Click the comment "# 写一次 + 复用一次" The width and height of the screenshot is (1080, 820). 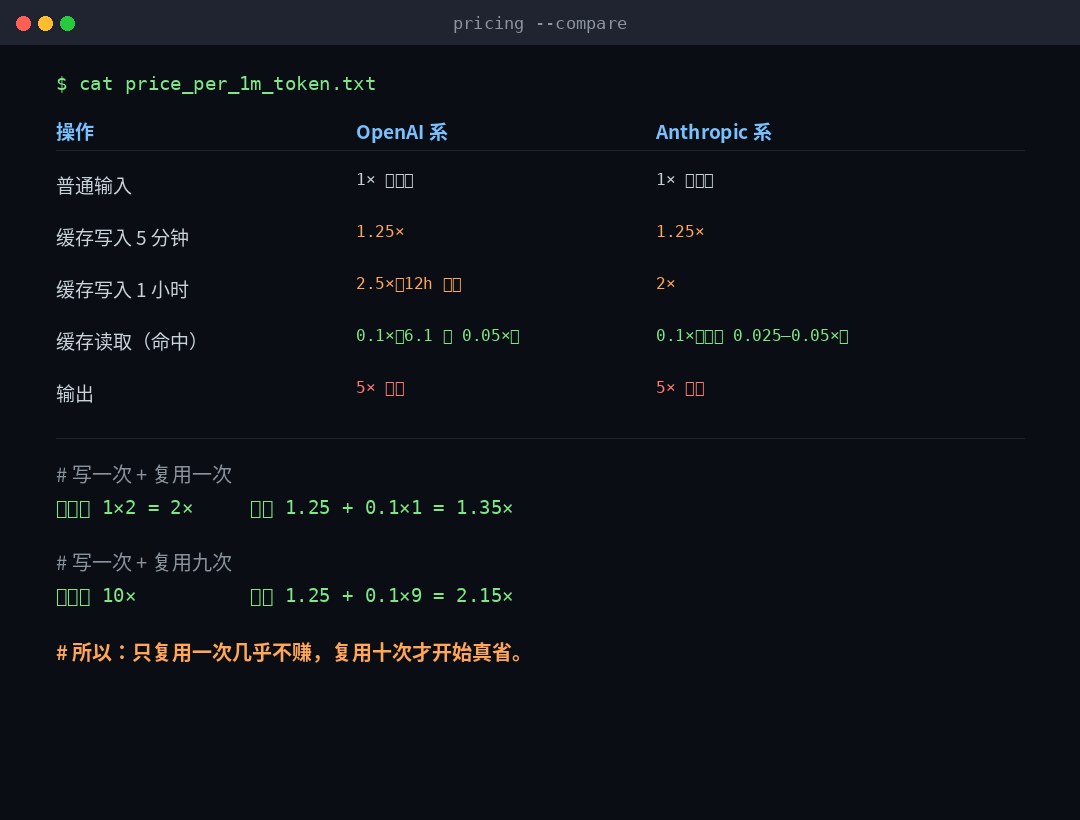pyautogui.click(x=144, y=474)
